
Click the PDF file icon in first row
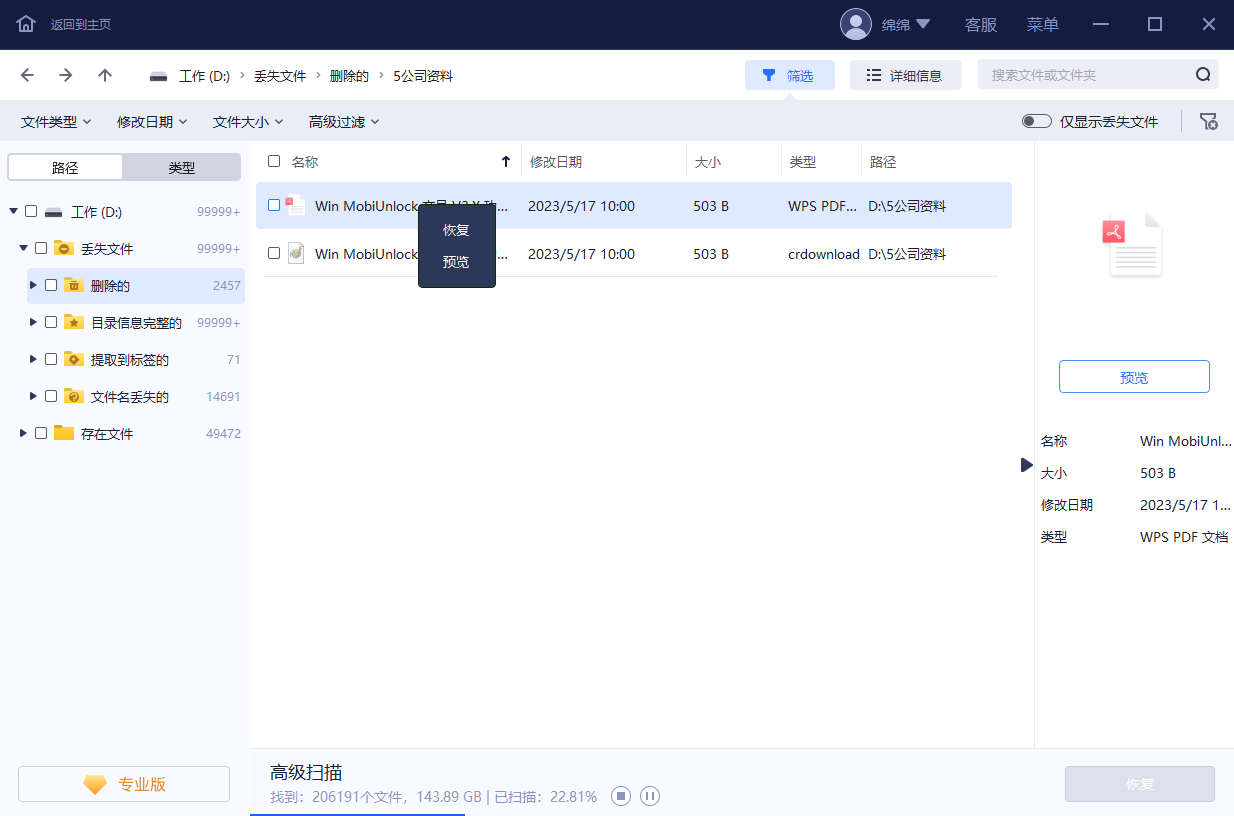(295, 205)
